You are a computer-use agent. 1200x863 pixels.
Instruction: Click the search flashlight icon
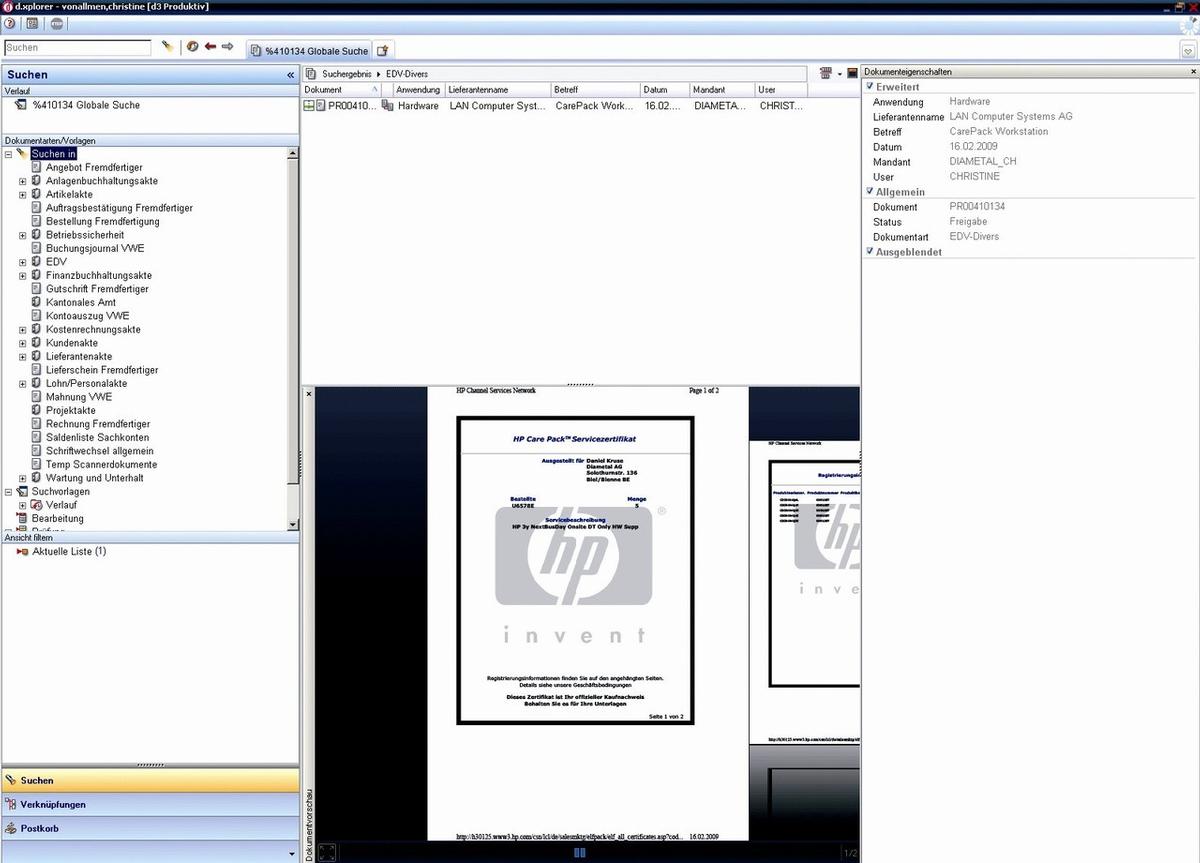coord(168,47)
